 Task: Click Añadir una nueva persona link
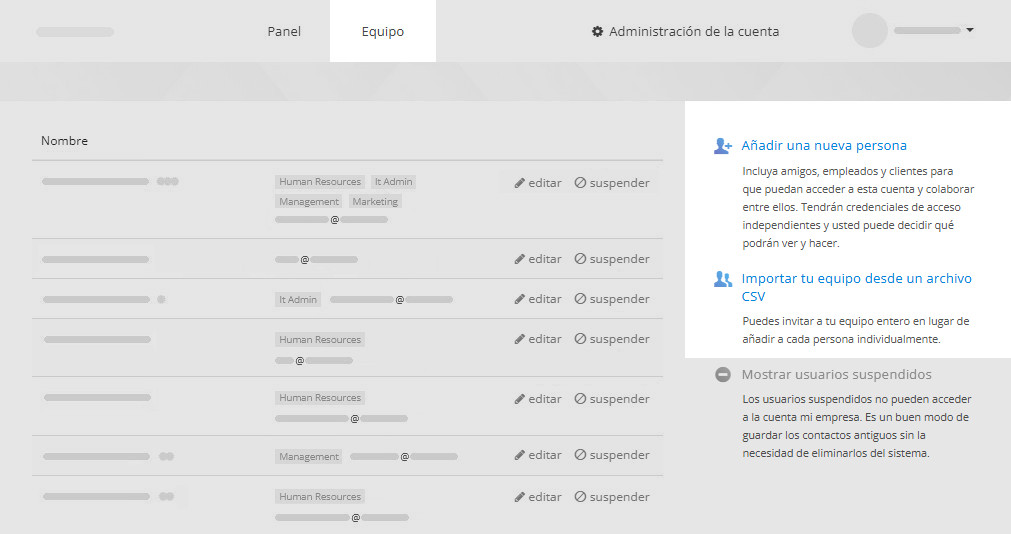click(x=824, y=146)
